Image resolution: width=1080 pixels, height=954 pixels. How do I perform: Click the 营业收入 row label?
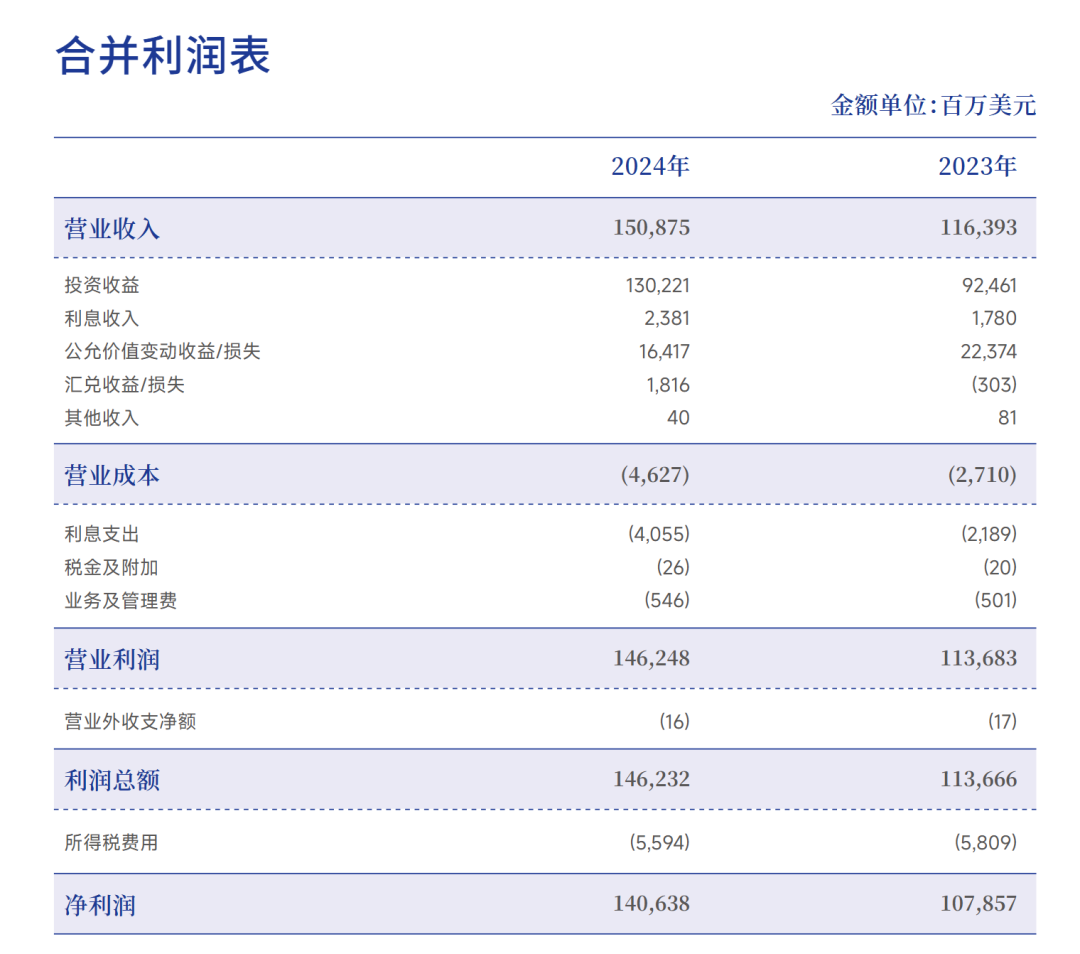point(112,228)
